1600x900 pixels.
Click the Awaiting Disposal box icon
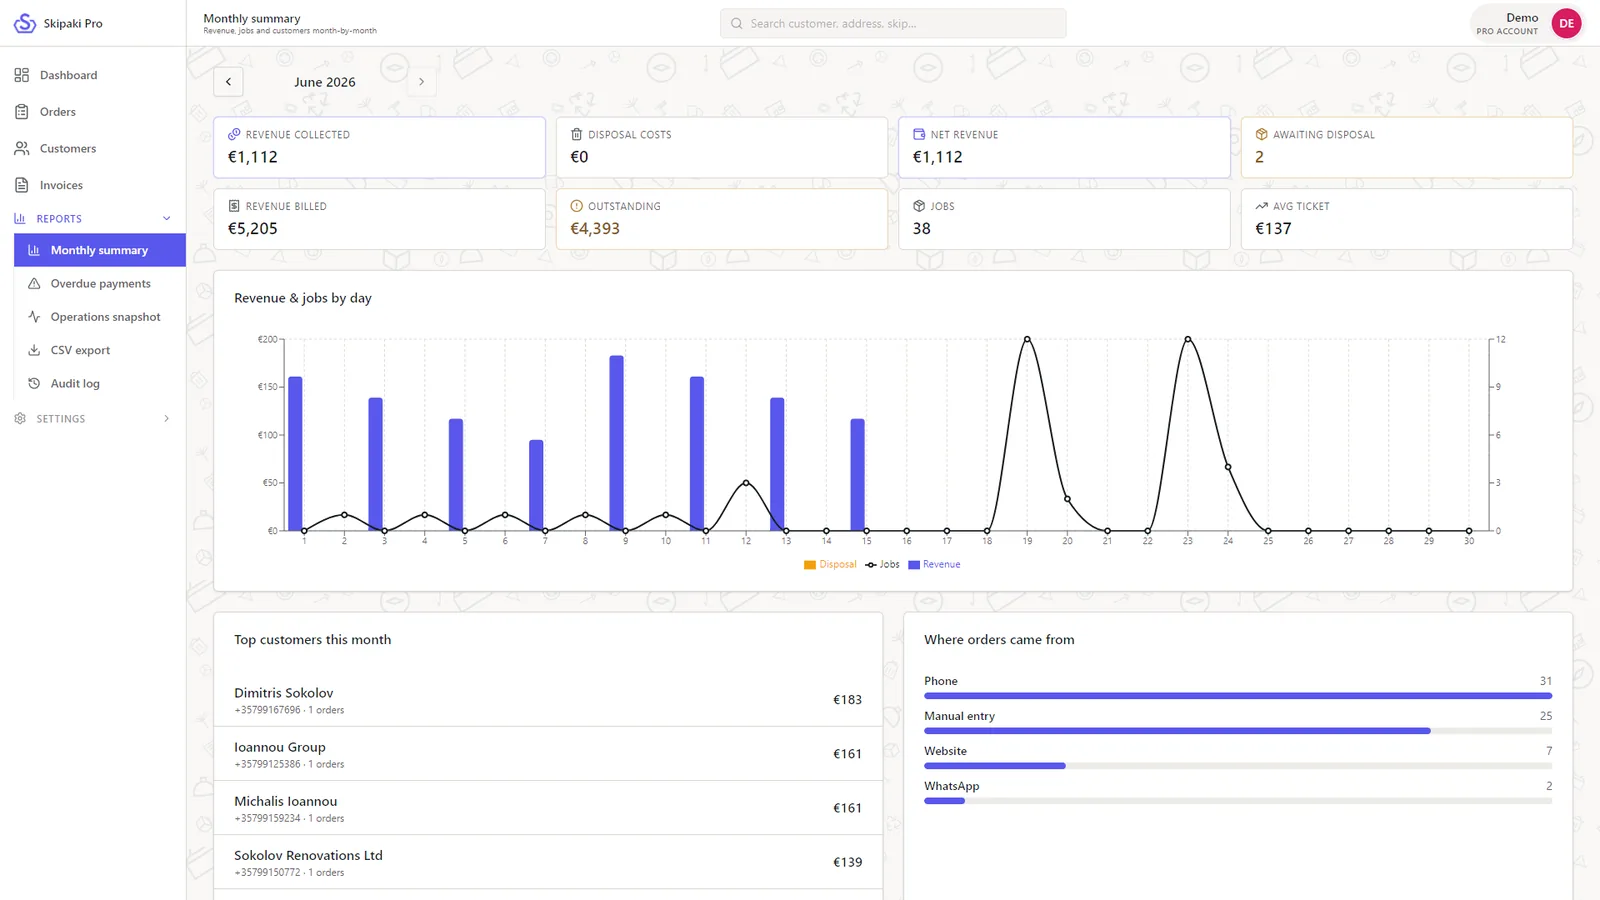pos(1261,134)
